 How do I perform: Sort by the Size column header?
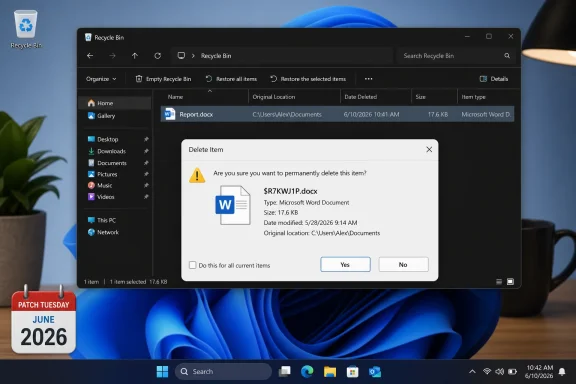coord(421,97)
